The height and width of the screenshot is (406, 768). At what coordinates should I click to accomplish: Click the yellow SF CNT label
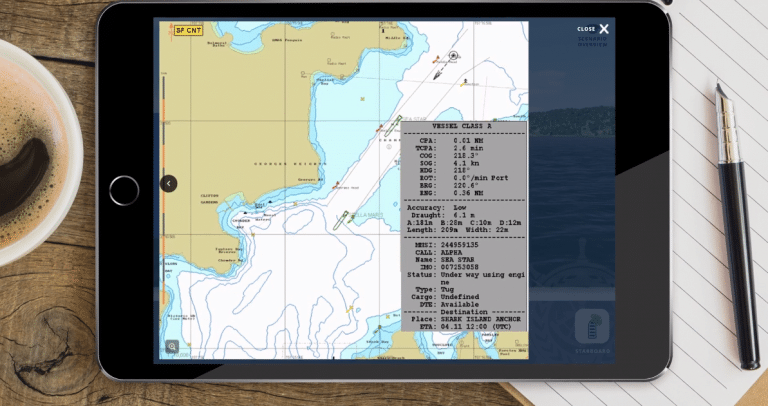(188, 30)
